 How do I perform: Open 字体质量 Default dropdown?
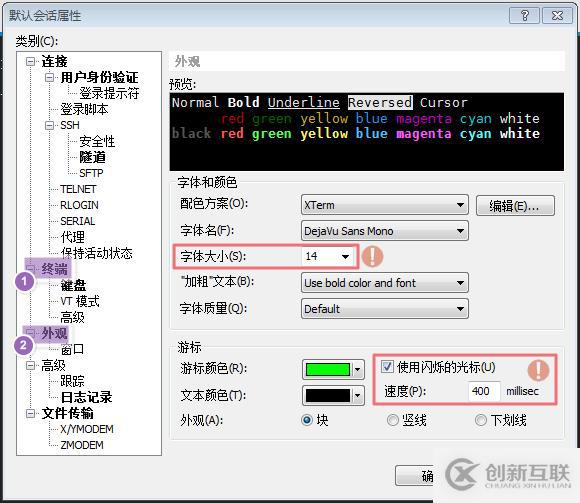click(x=385, y=309)
